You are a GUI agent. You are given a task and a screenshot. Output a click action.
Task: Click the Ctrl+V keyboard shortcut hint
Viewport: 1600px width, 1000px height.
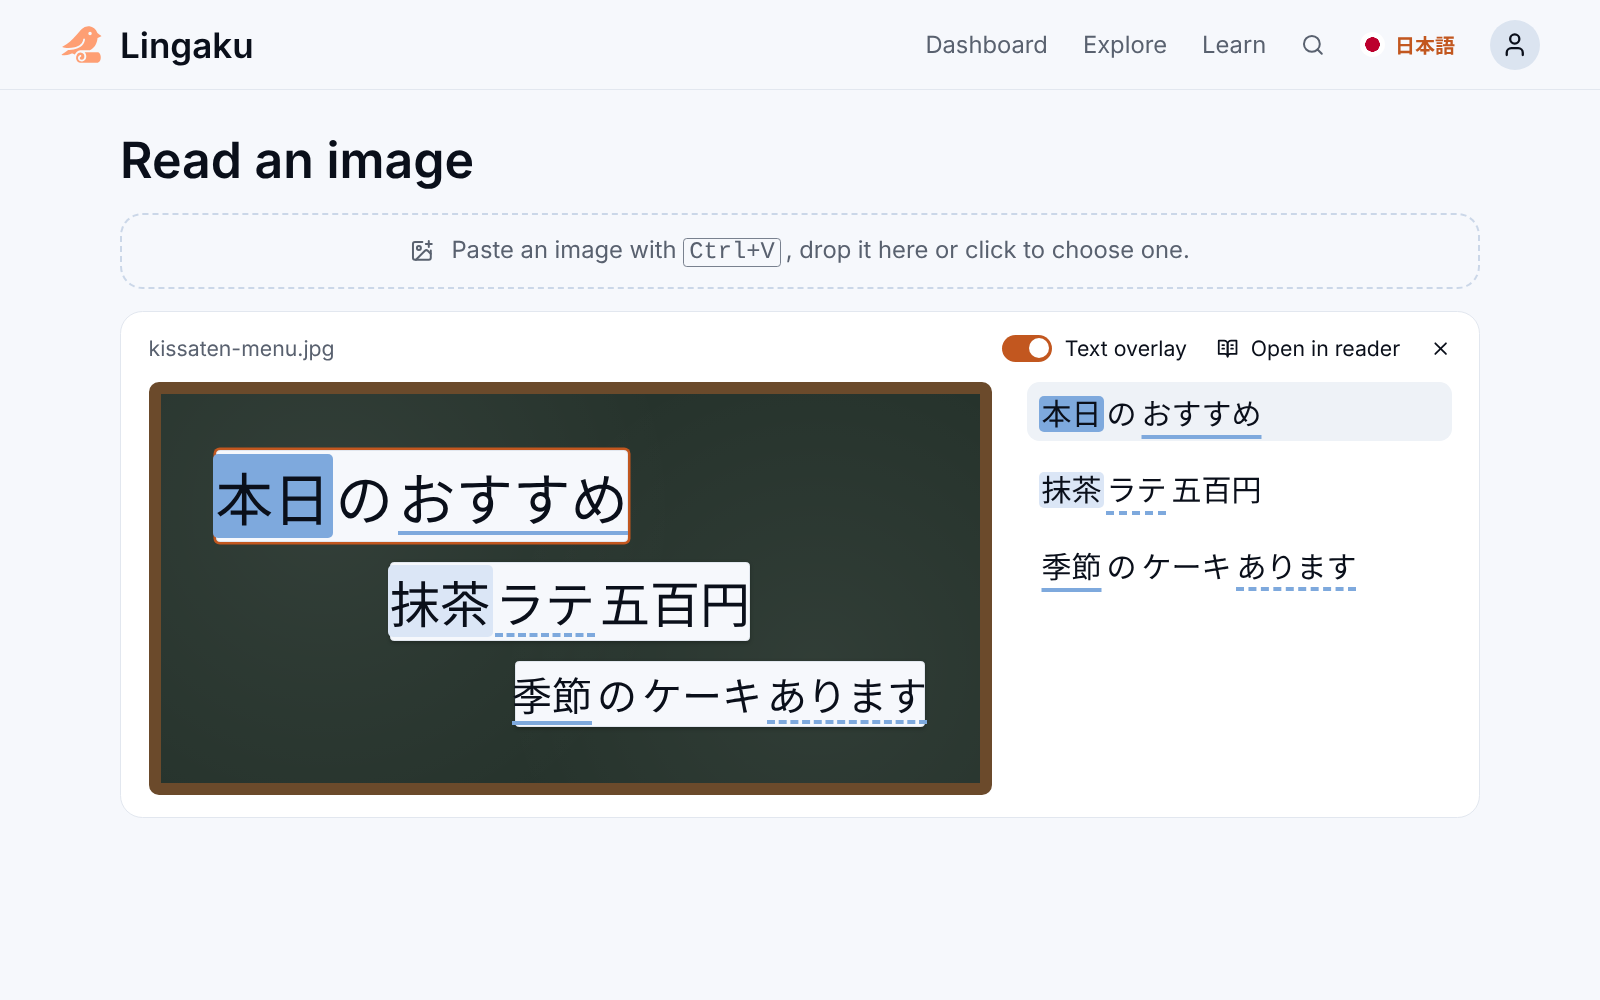coord(732,251)
